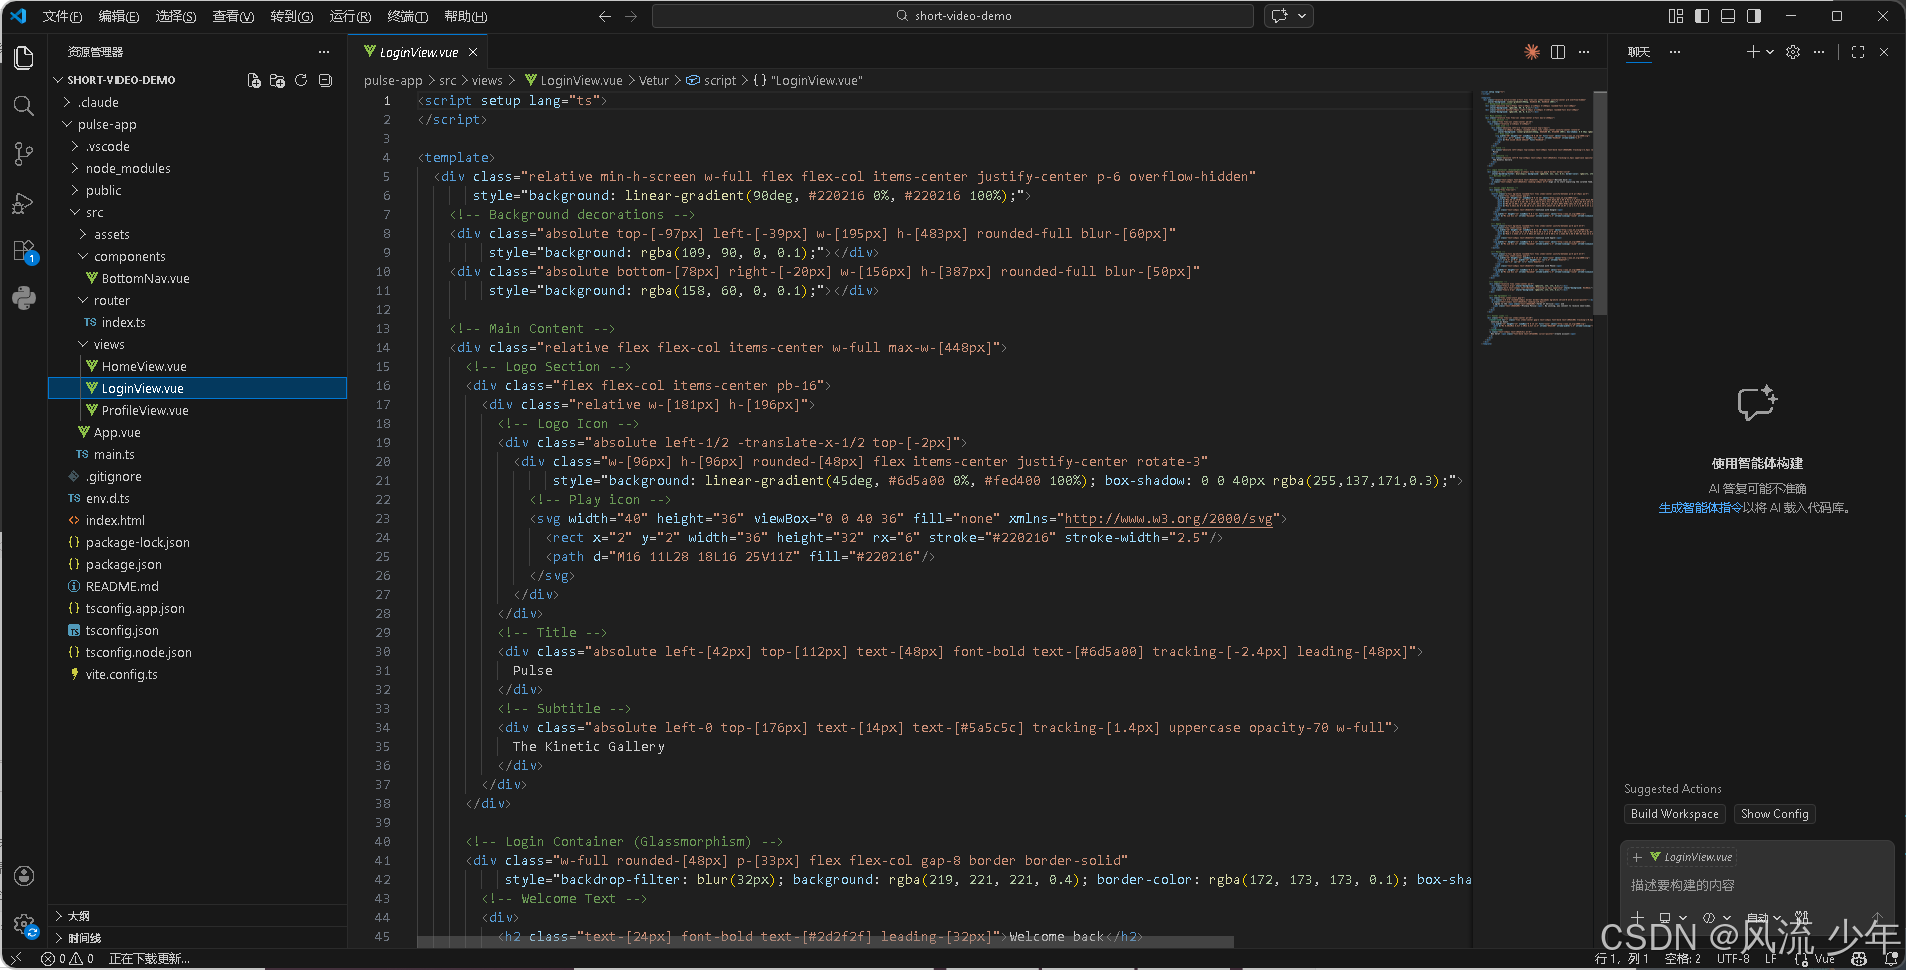Switch to the 聊天 chat tab
Screen dimensions: 1906x970
[1639, 52]
